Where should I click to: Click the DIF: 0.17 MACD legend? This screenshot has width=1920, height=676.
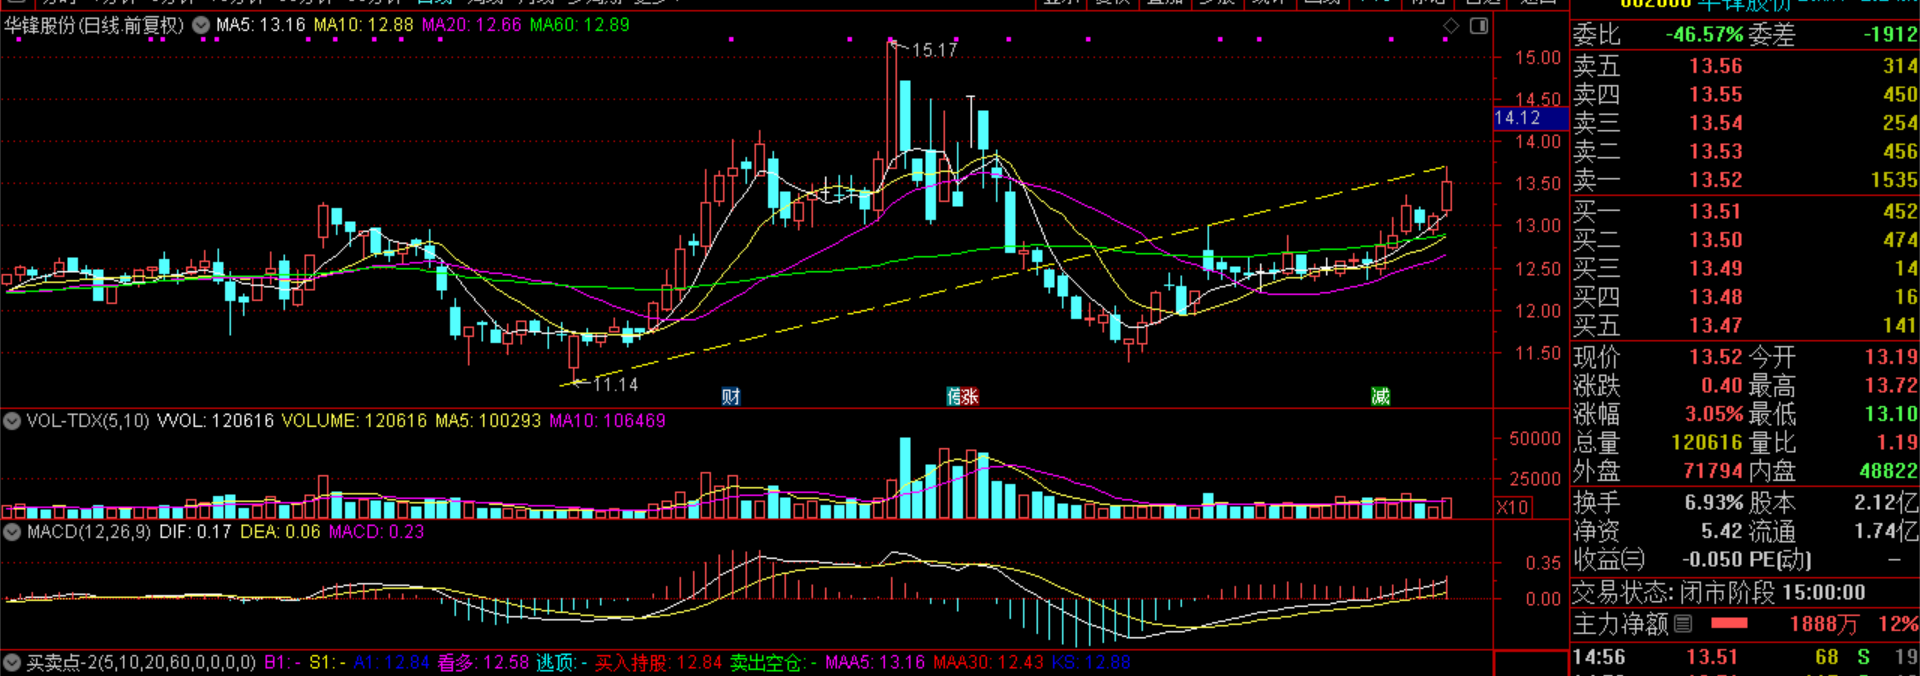195,532
